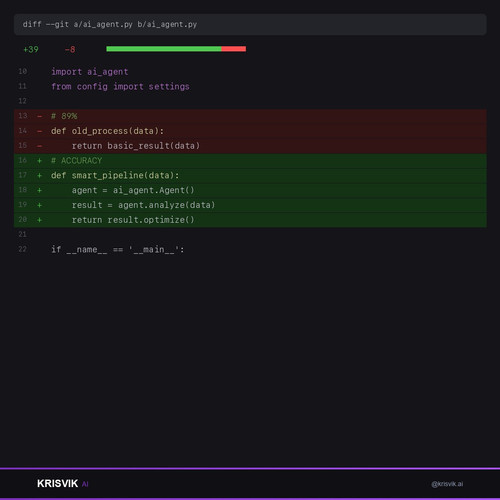Screen dimensions: 500x500
Task: Click the plus marker on line 17
Action: tap(40, 176)
